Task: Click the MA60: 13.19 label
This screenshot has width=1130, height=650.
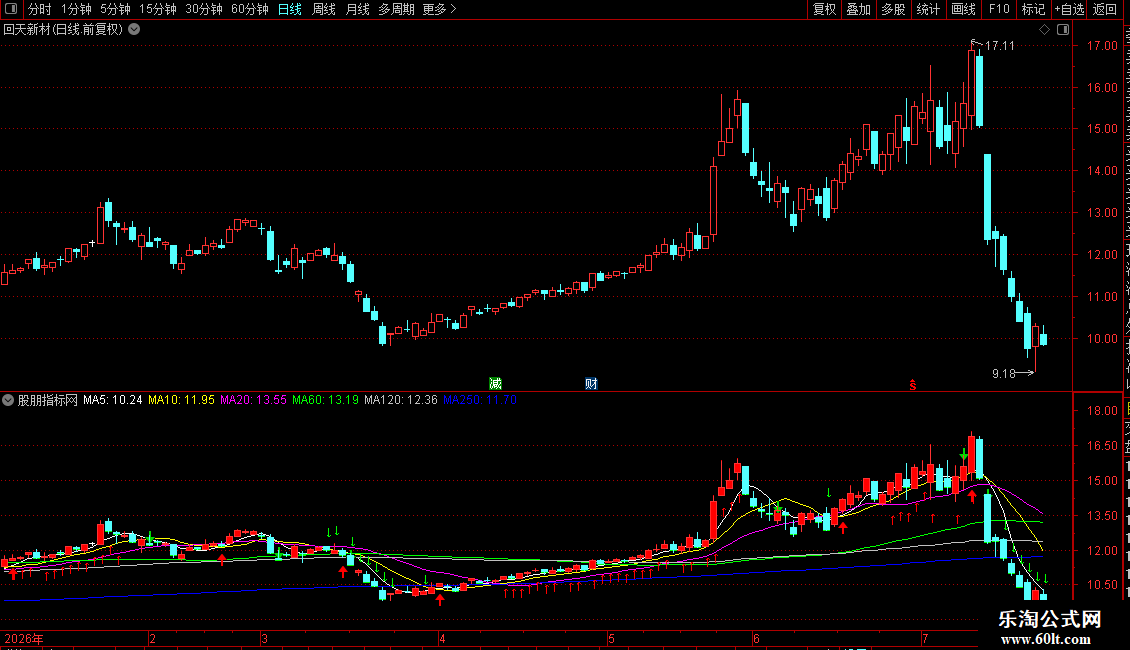Action: pos(325,400)
